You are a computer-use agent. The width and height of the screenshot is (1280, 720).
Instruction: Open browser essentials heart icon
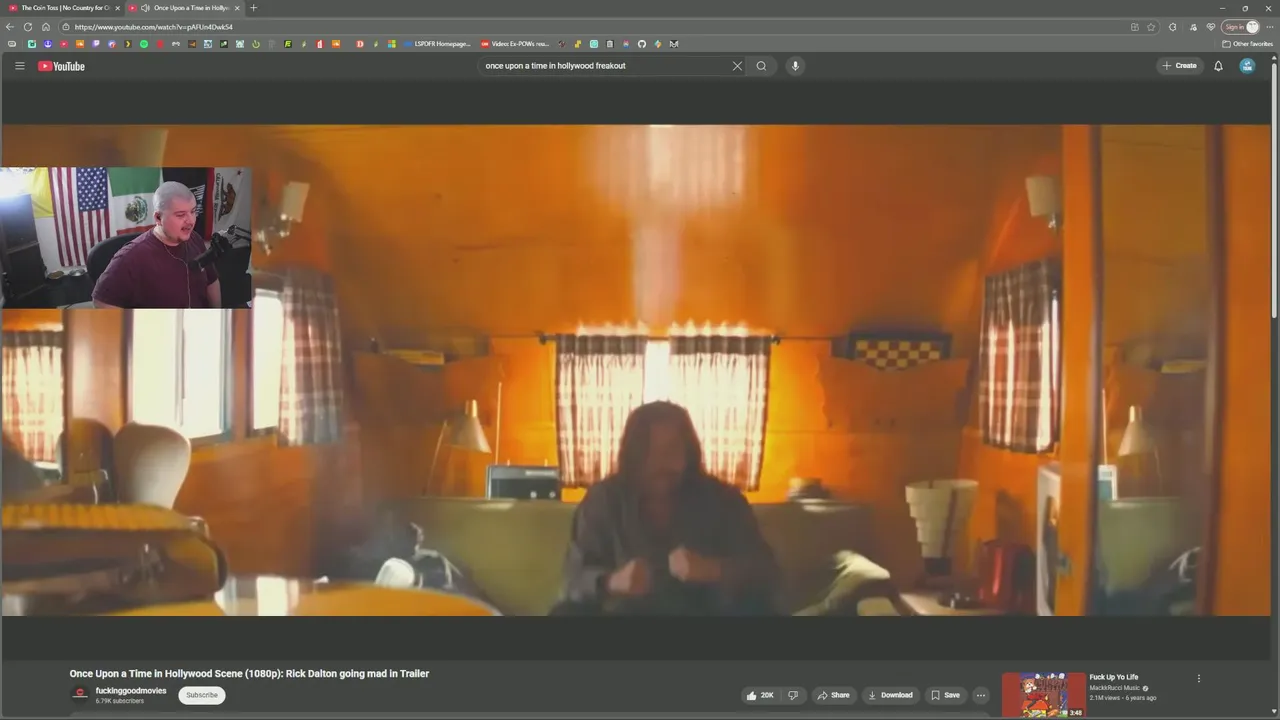(x=1211, y=27)
